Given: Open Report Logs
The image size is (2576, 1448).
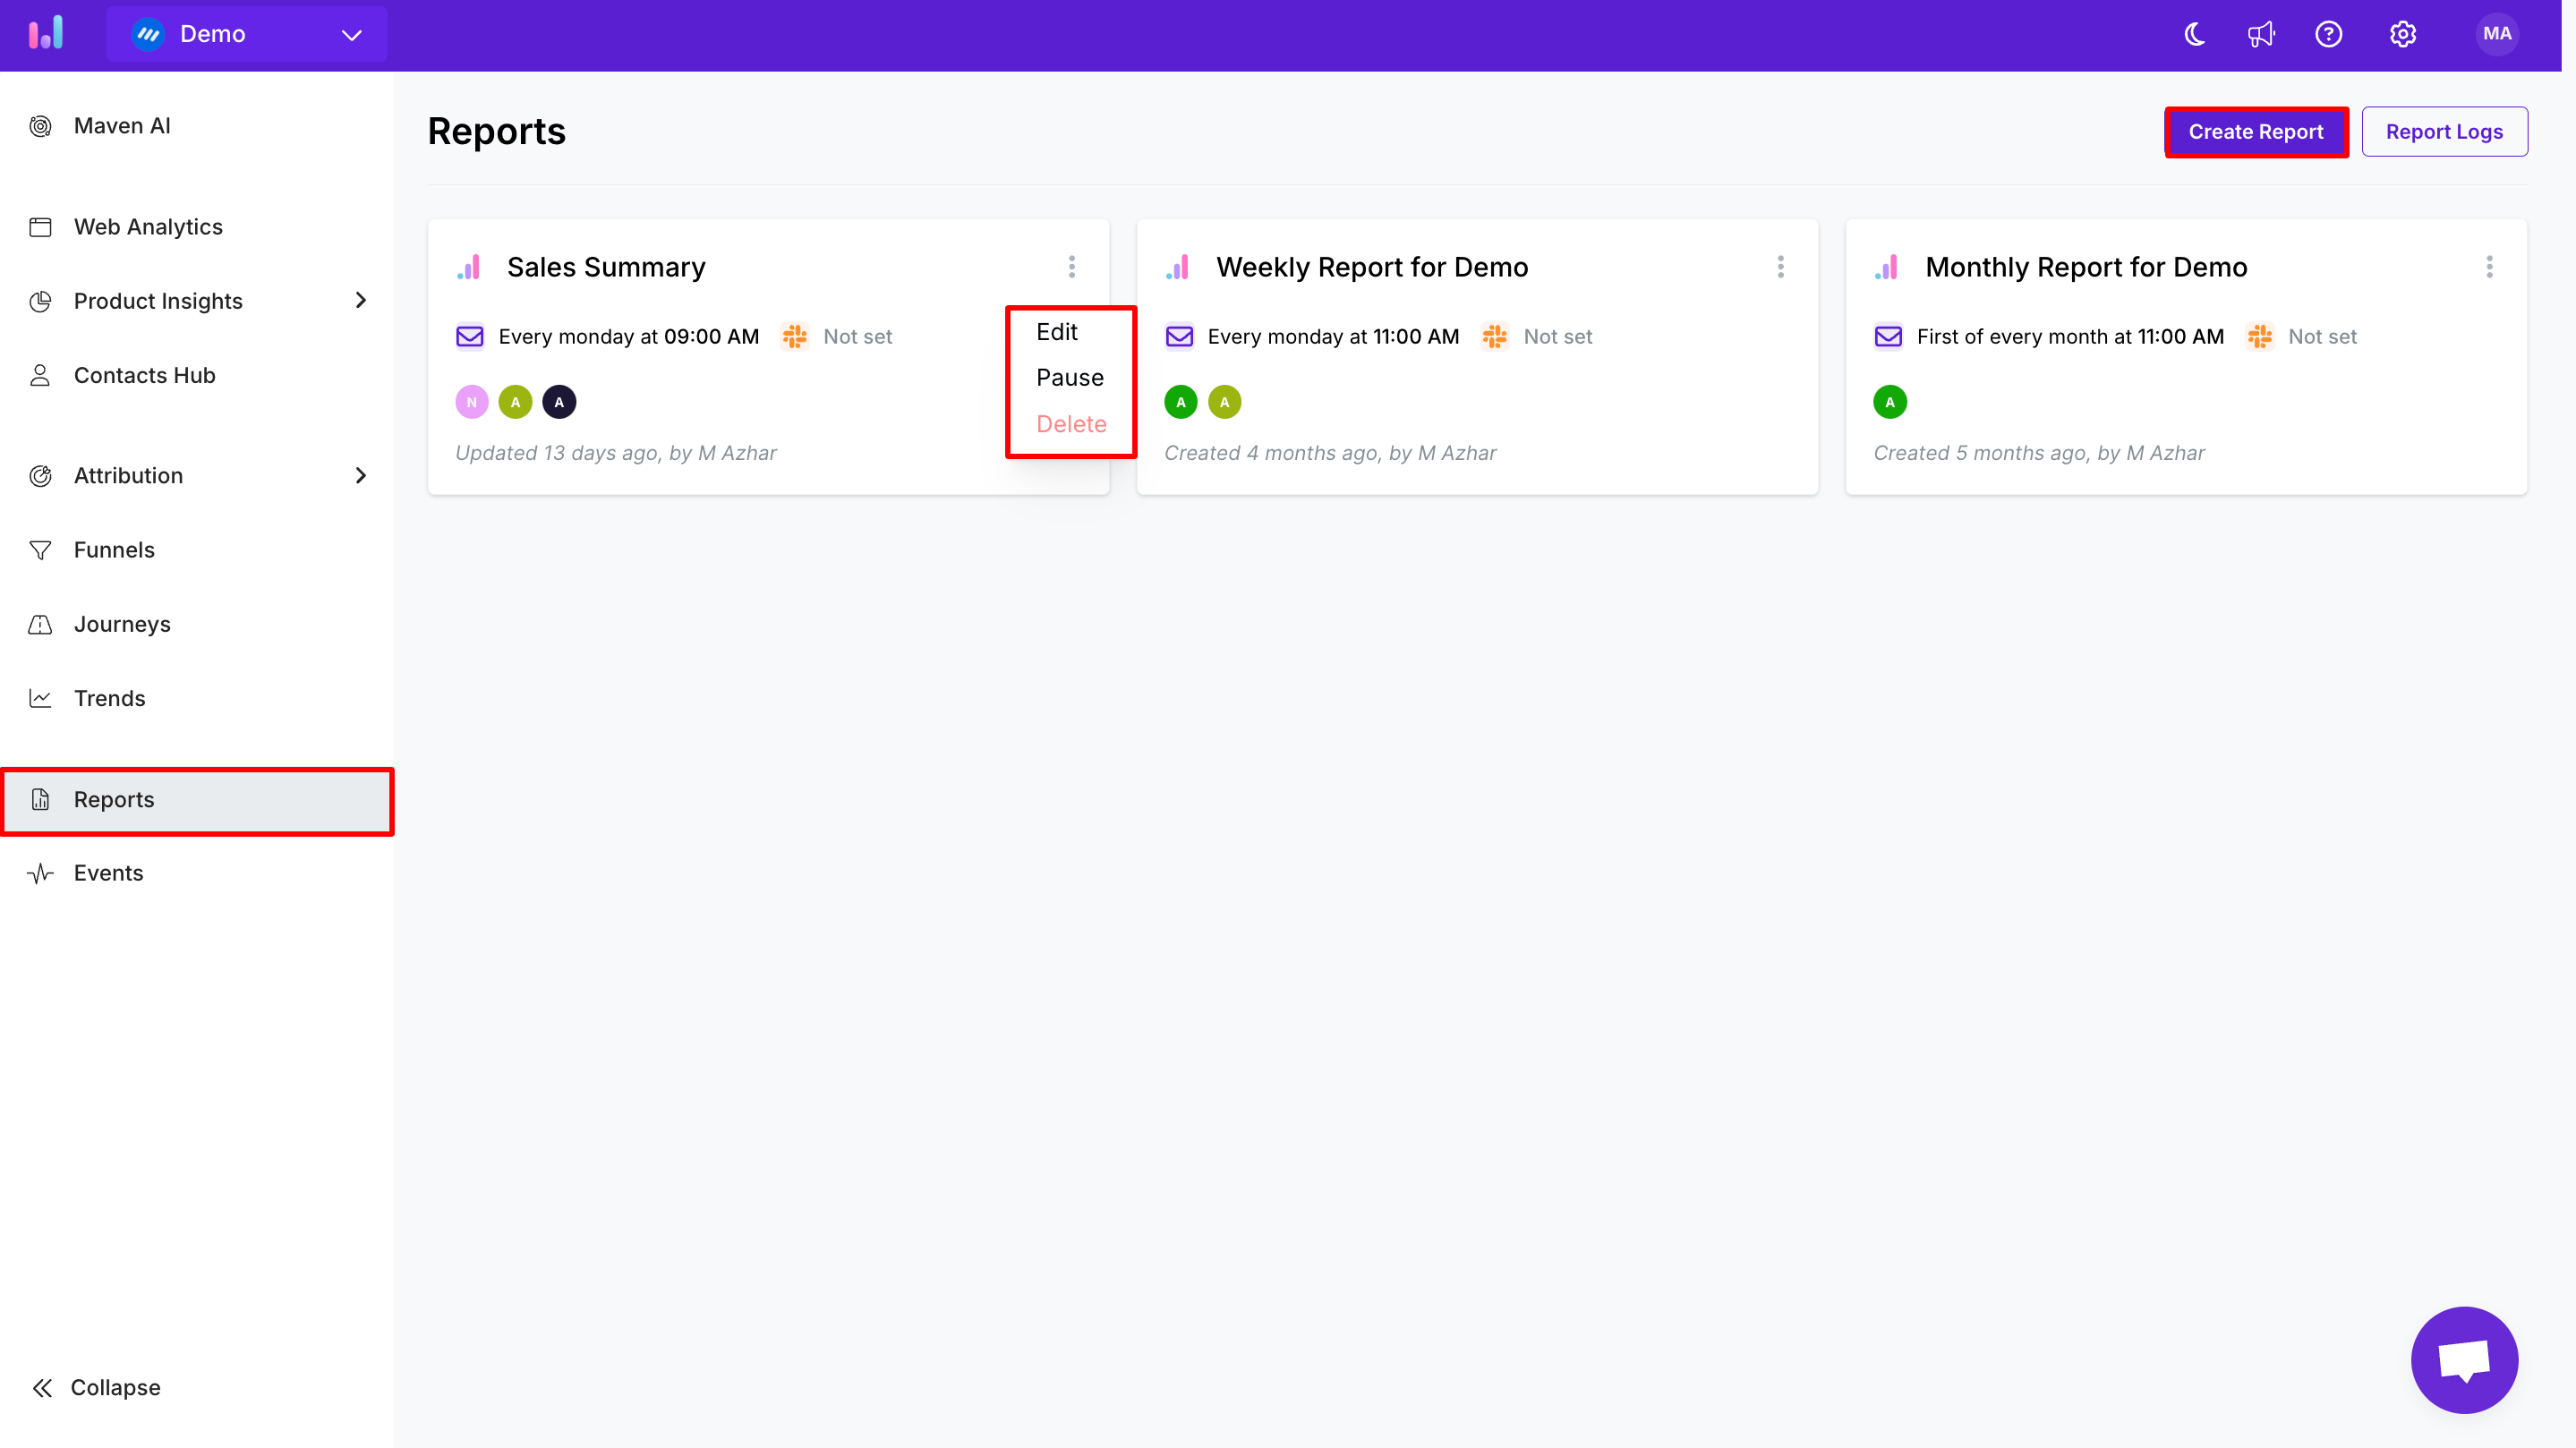Looking at the screenshot, I should [2444, 131].
